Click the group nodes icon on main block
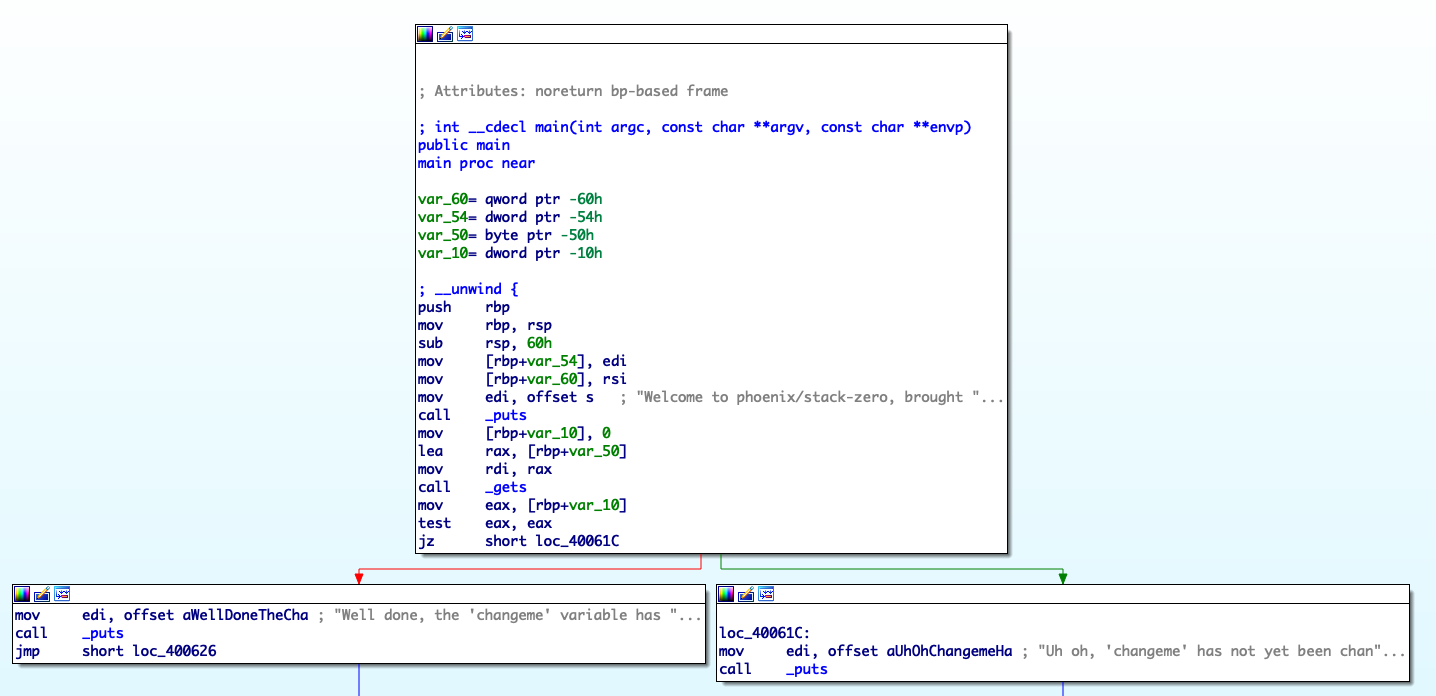Screen dimensions: 1436x696 coord(465,34)
